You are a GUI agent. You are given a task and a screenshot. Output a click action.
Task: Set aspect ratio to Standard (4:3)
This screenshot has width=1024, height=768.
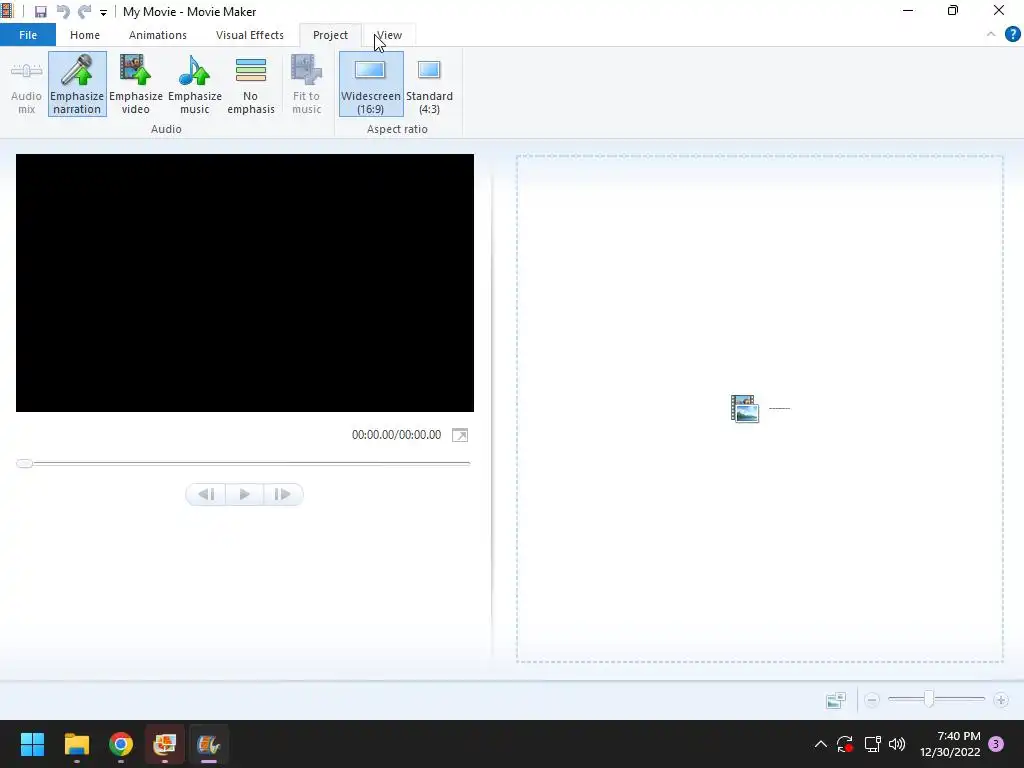429,85
